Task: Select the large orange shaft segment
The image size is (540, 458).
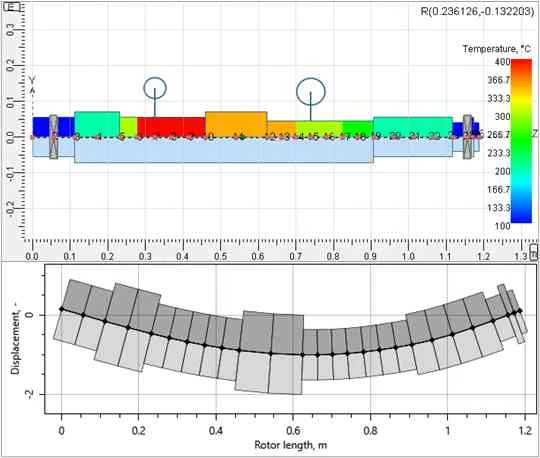Action: tap(236, 124)
